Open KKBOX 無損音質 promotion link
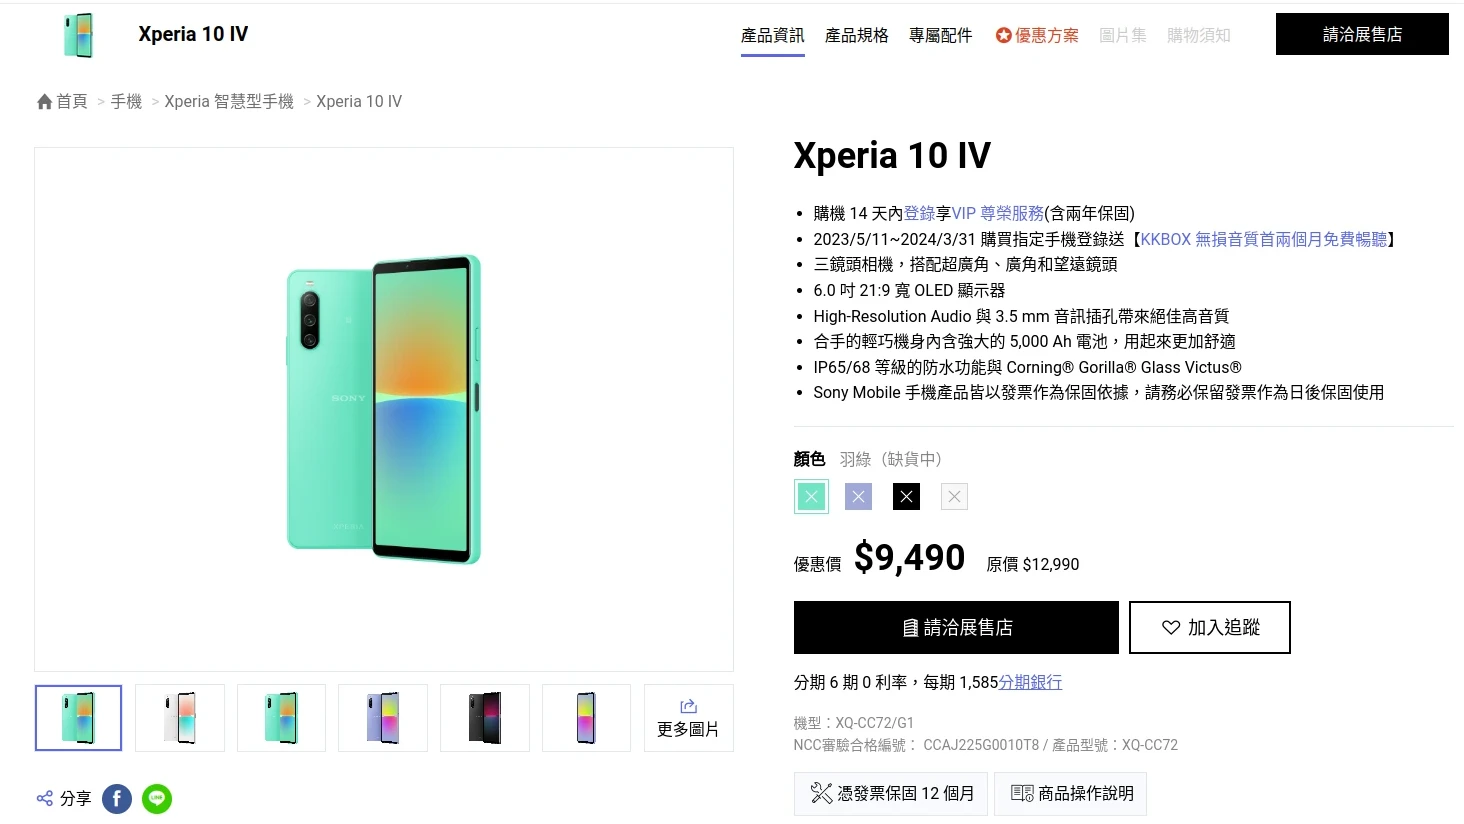 pos(1264,239)
